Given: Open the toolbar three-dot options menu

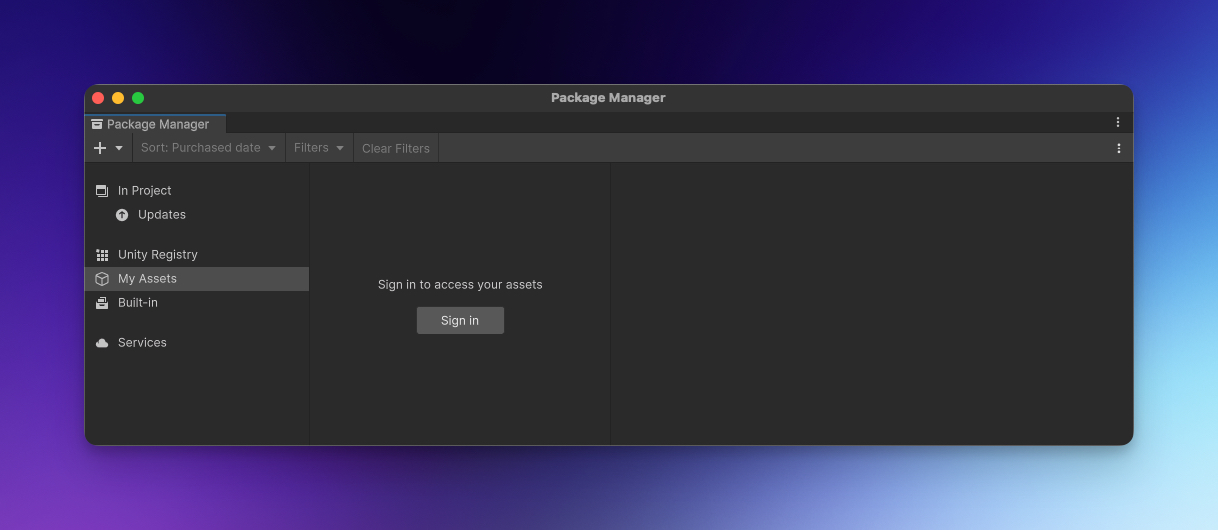Looking at the screenshot, I should pos(1118,148).
